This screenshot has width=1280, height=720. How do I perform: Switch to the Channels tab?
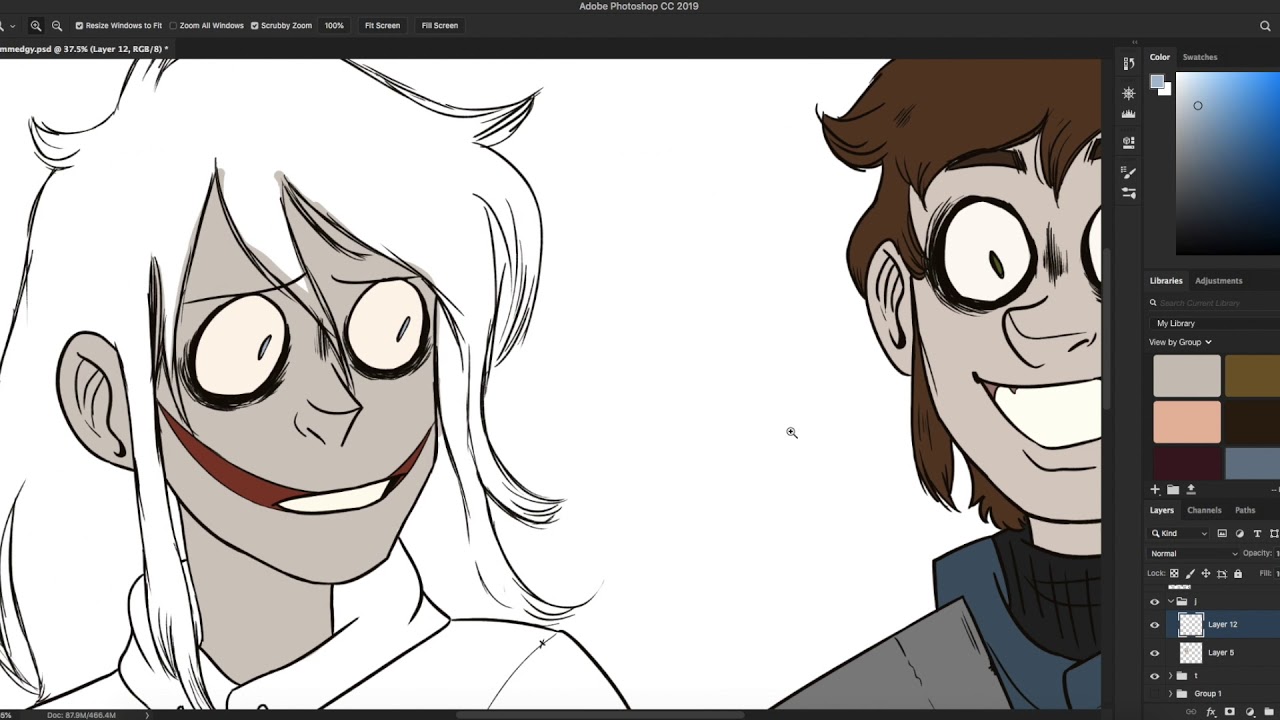tap(1204, 510)
